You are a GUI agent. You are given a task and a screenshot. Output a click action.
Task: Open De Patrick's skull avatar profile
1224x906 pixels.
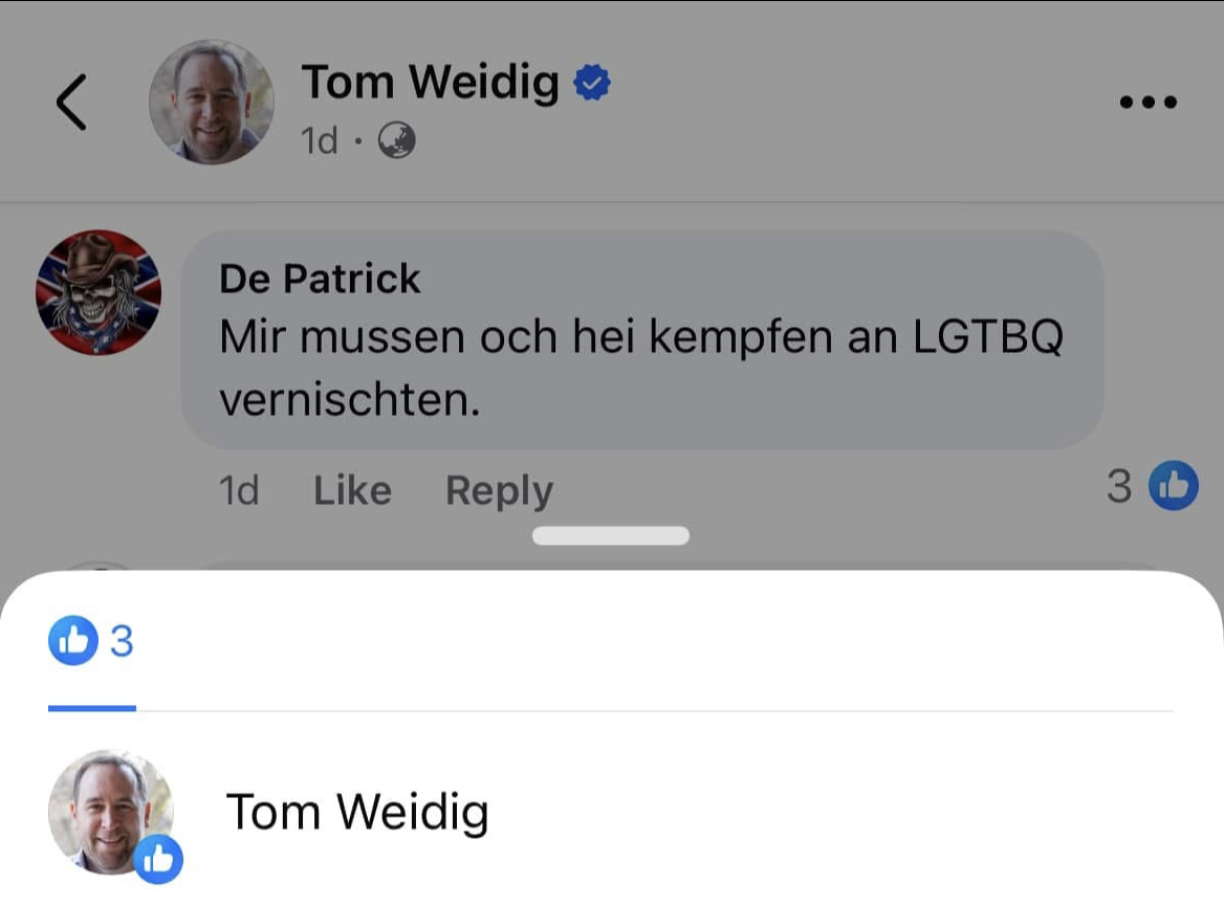[x=98, y=292]
